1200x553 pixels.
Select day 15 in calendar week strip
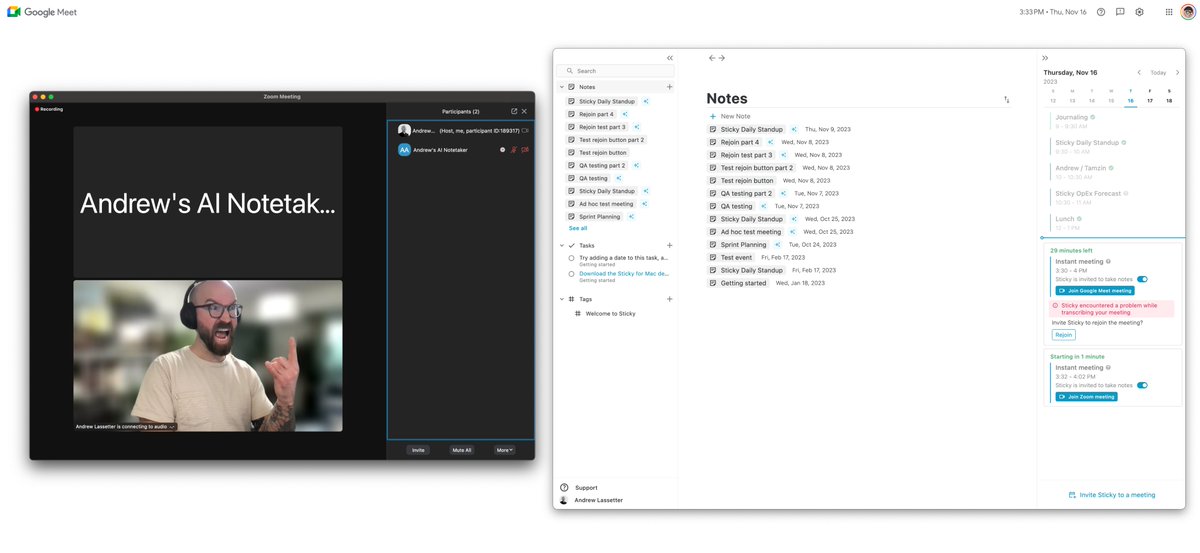pyautogui.click(x=1111, y=100)
